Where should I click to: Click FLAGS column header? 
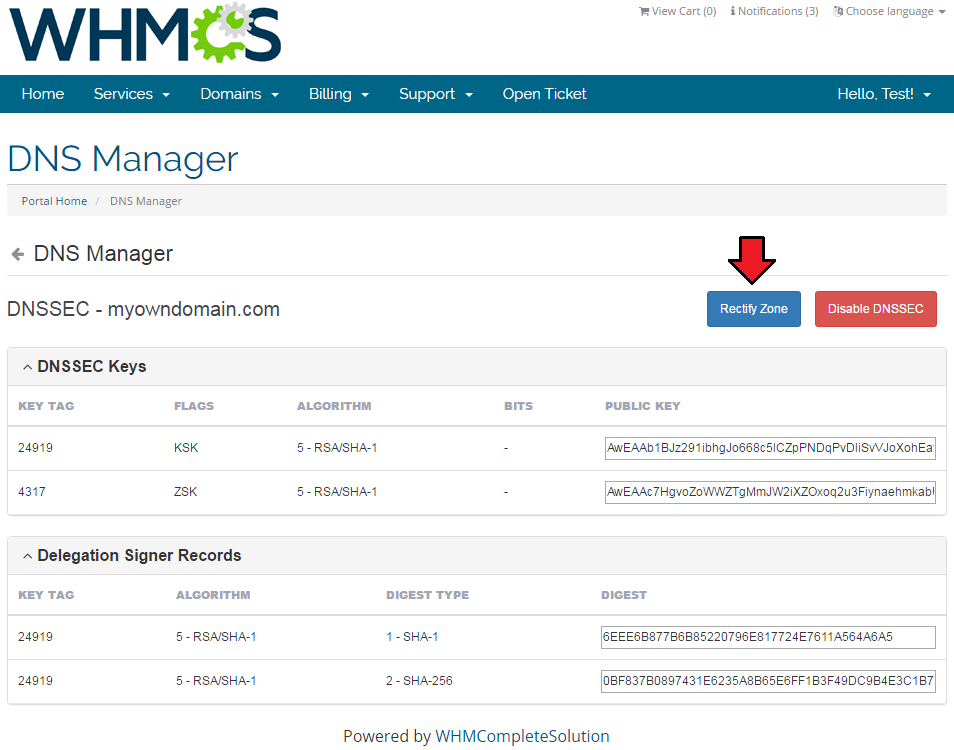point(193,406)
